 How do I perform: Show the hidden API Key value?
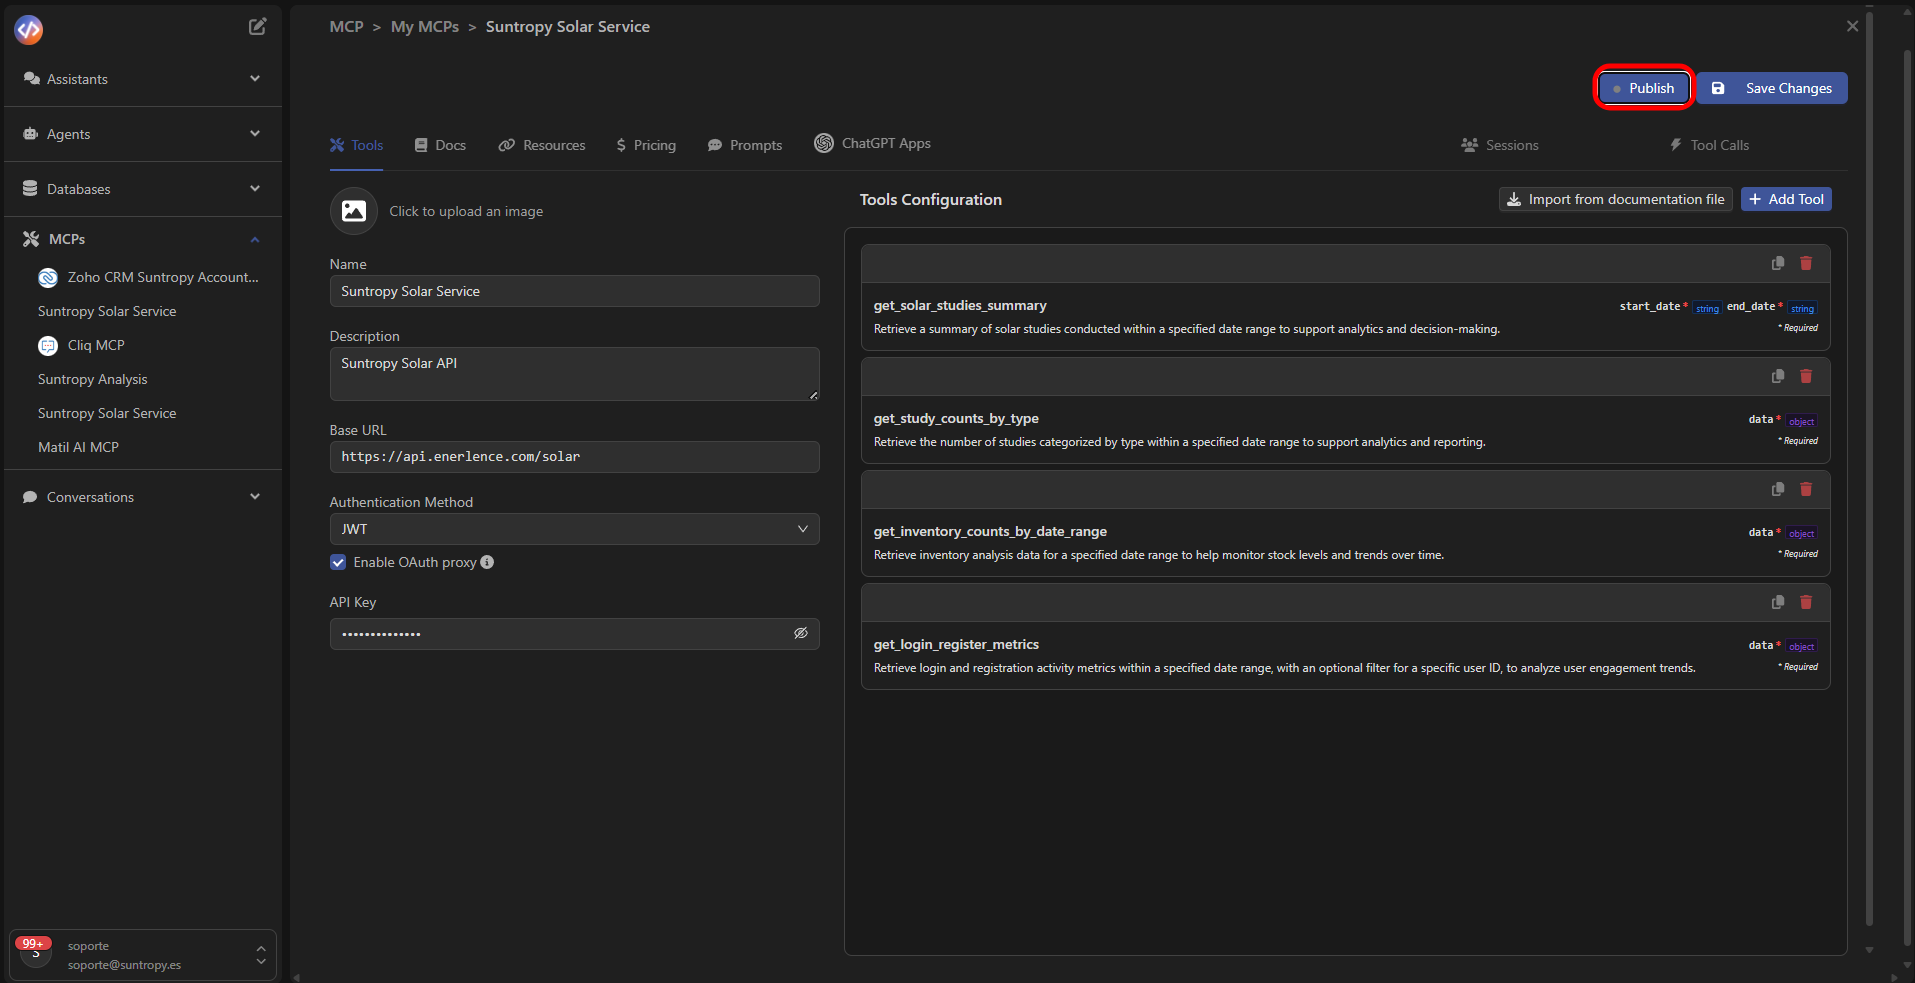pos(800,634)
